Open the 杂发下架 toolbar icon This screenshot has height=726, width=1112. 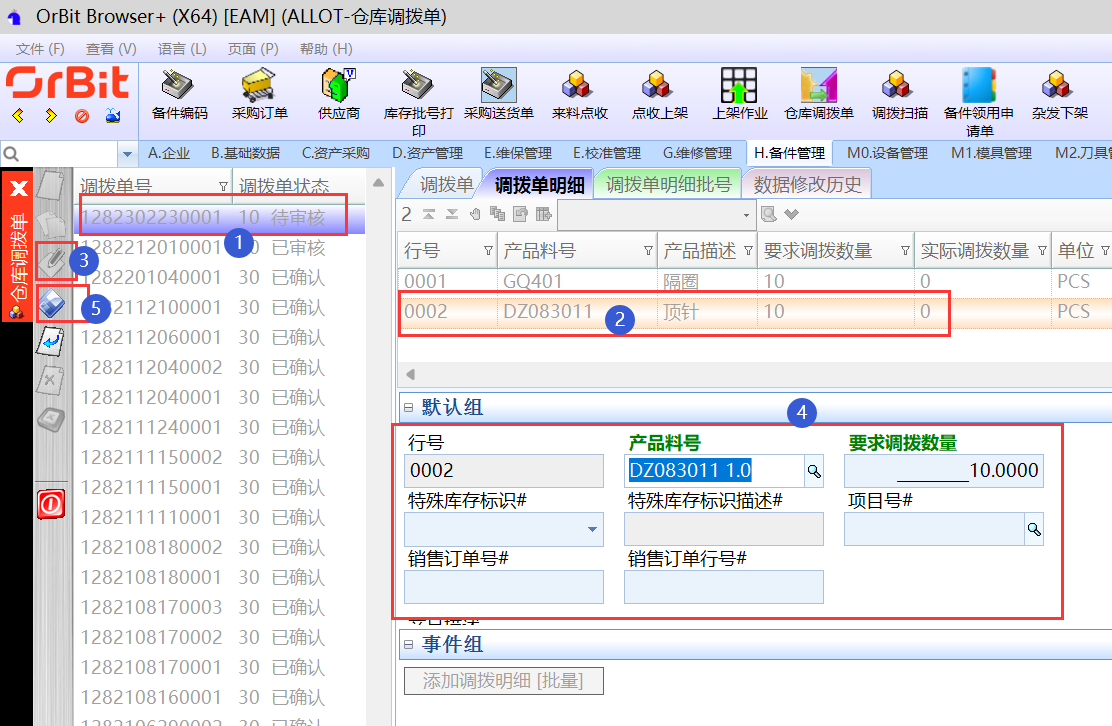tap(1057, 85)
